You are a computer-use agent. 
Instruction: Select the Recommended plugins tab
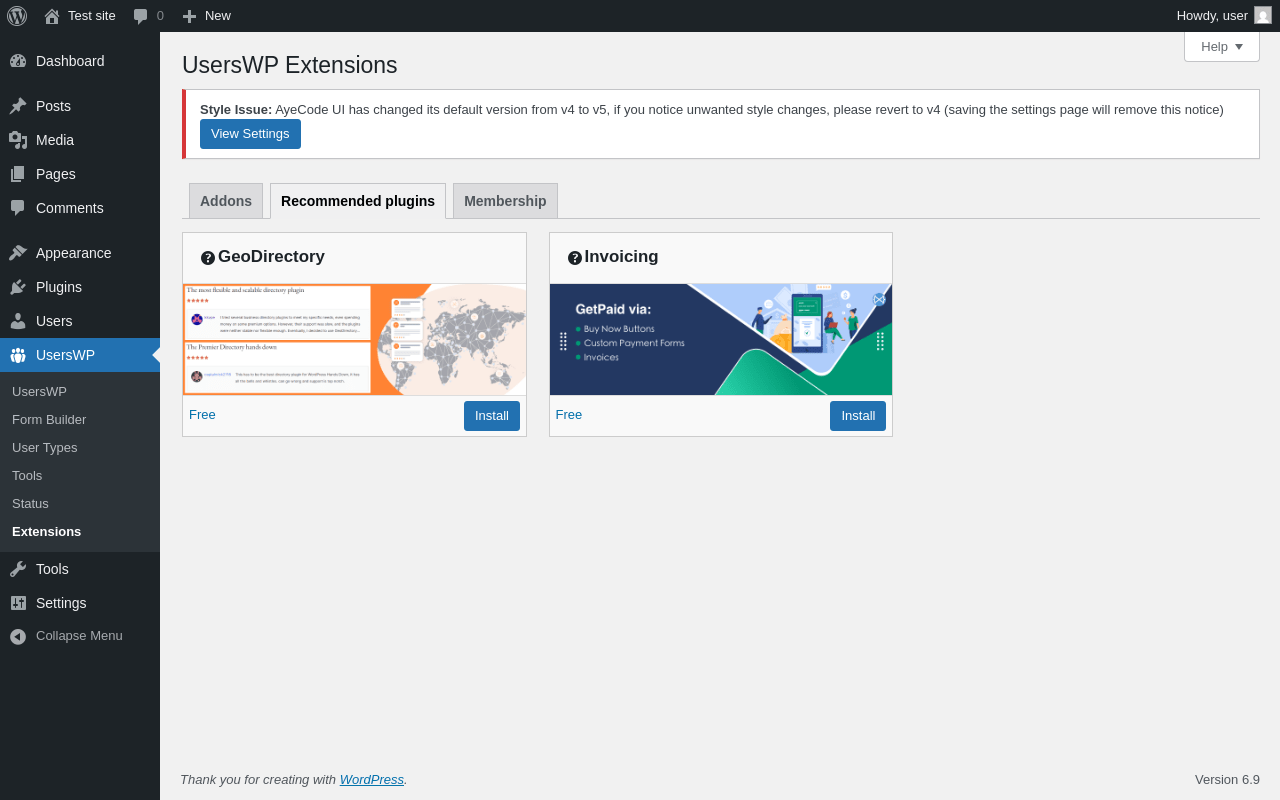[x=358, y=201]
